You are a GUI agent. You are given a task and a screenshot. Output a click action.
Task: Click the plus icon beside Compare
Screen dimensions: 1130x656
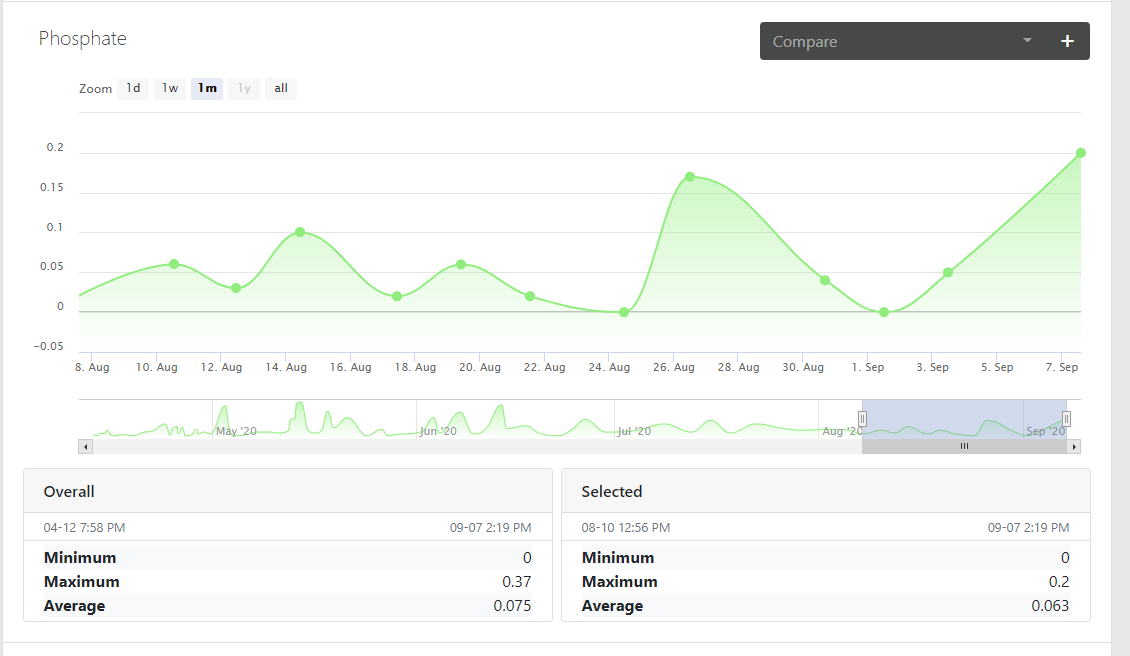click(1067, 41)
